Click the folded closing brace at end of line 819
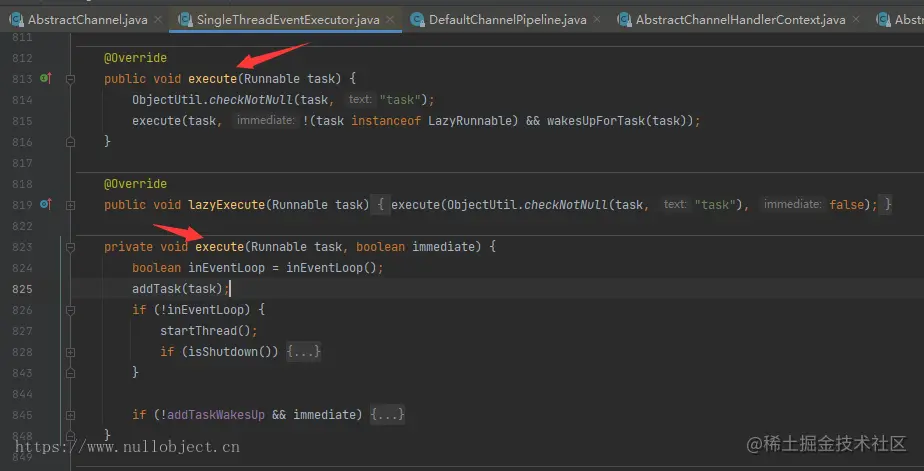This screenshot has height=471, width=924. point(887,205)
